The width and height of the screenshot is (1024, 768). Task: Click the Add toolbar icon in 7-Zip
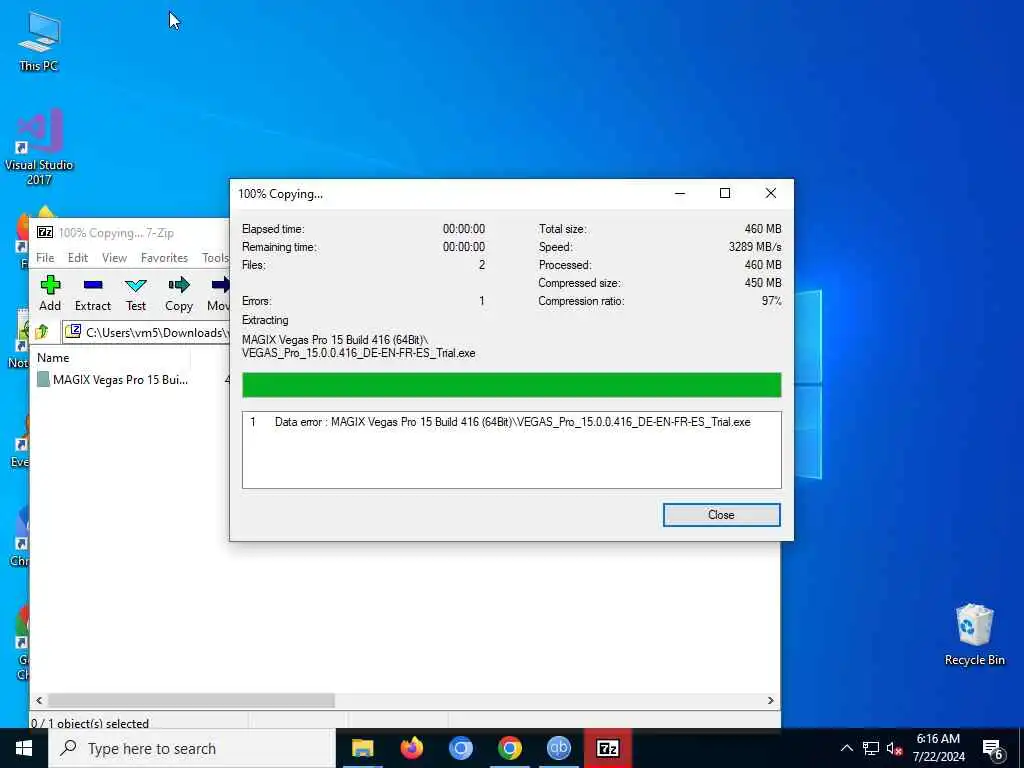[x=50, y=293]
